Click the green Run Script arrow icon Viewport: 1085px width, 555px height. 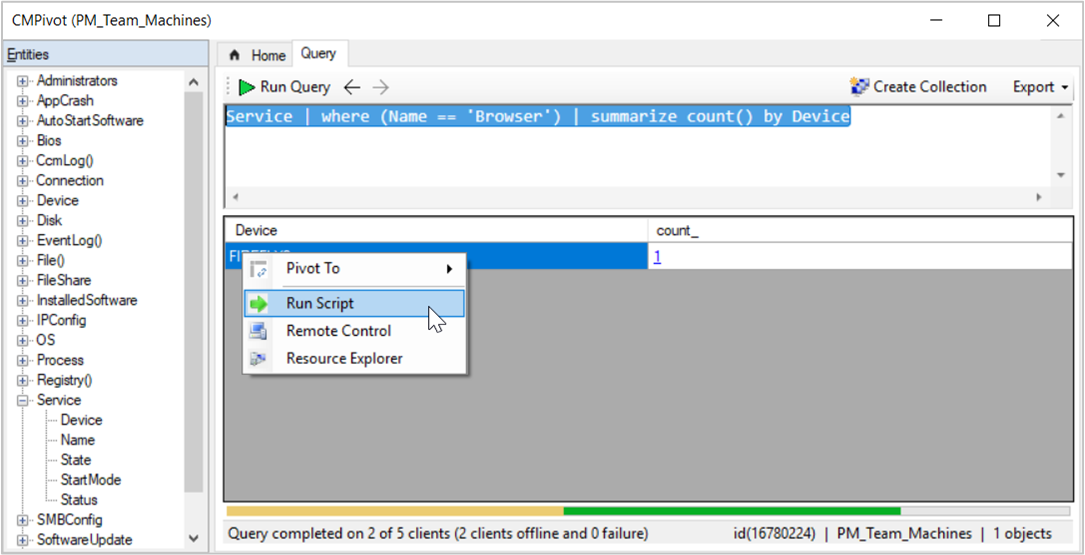point(259,303)
